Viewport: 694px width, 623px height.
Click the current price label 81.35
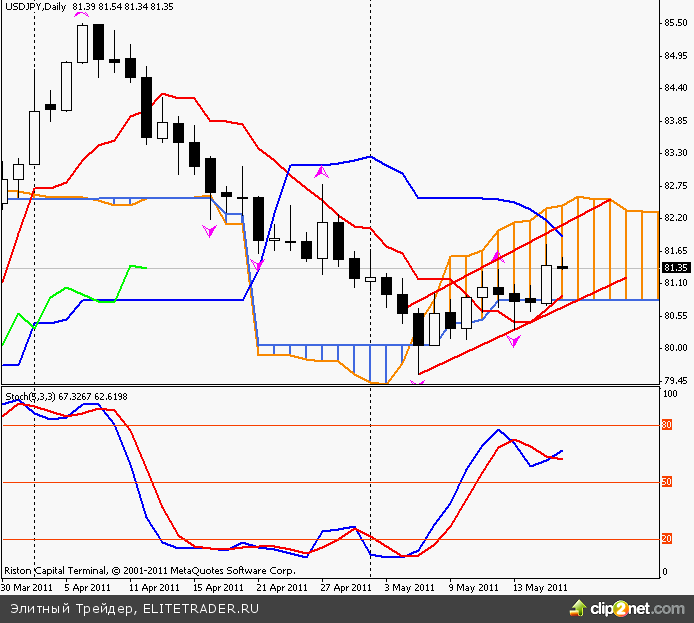pyautogui.click(x=675, y=267)
